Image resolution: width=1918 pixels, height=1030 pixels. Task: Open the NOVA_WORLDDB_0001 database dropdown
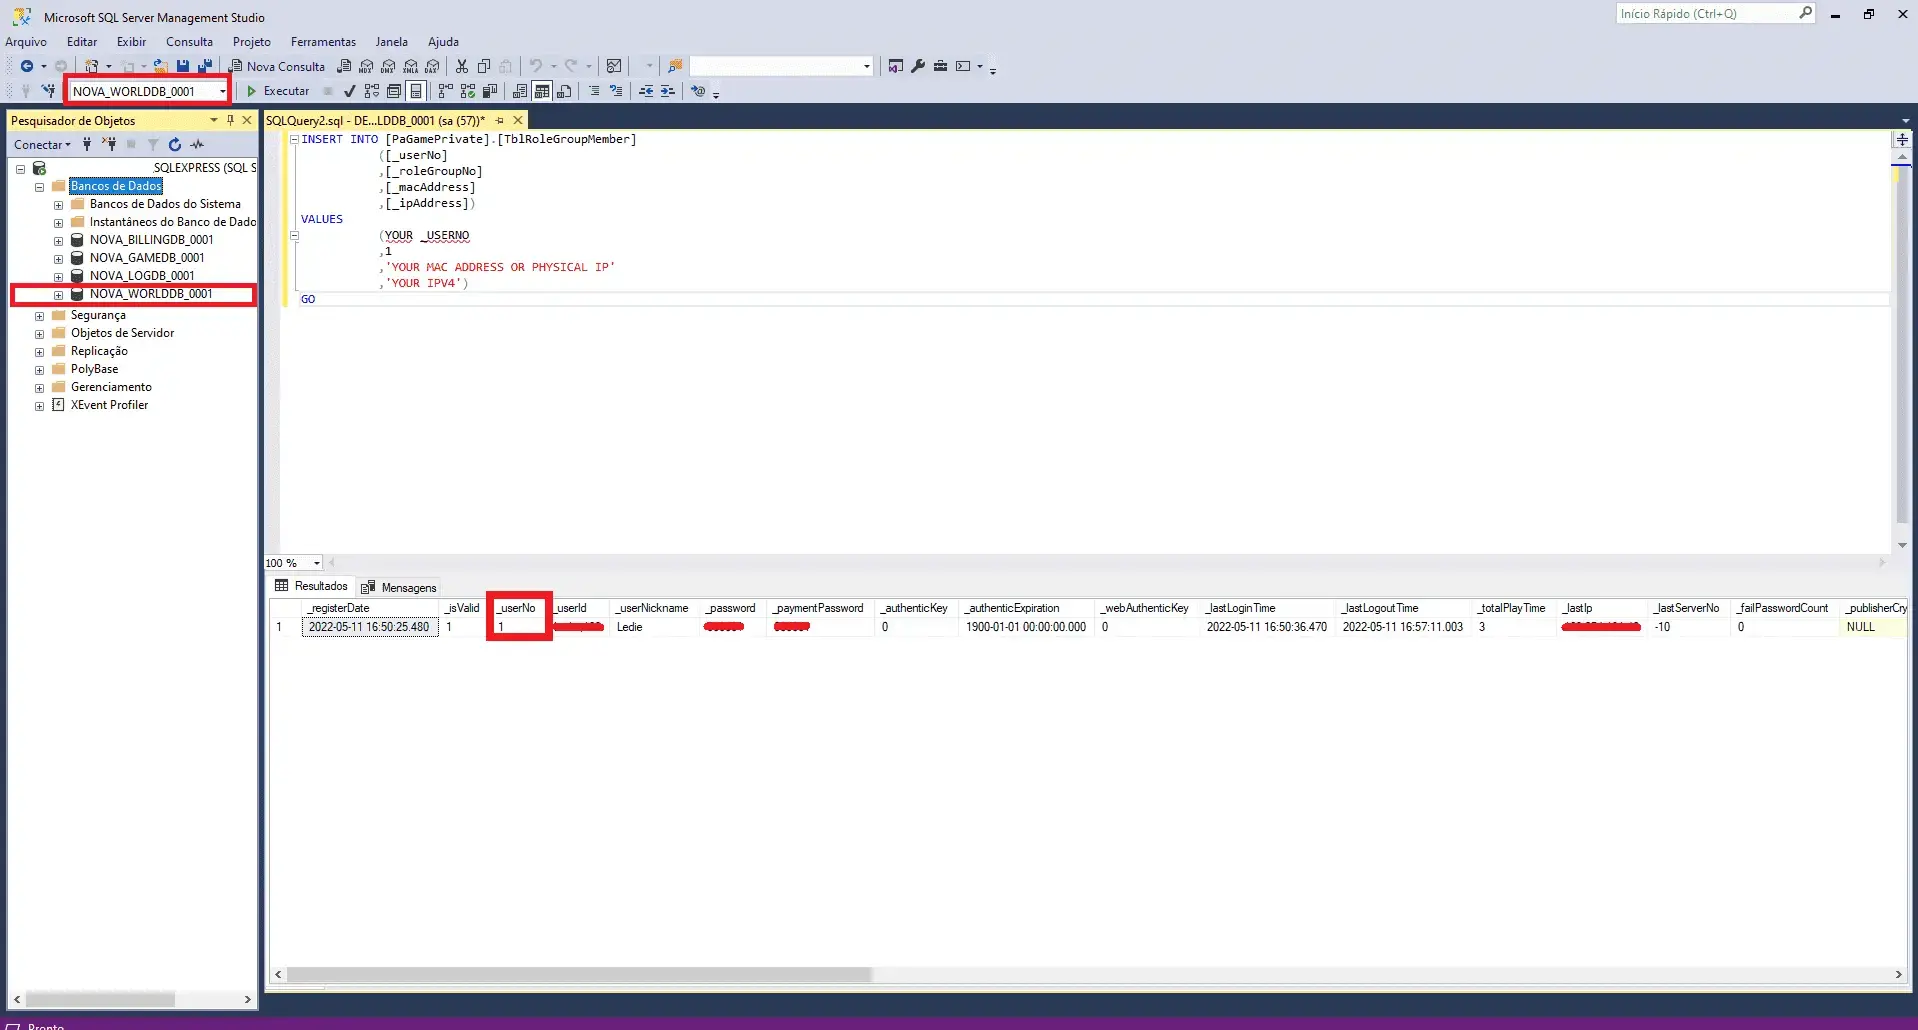point(222,91)
